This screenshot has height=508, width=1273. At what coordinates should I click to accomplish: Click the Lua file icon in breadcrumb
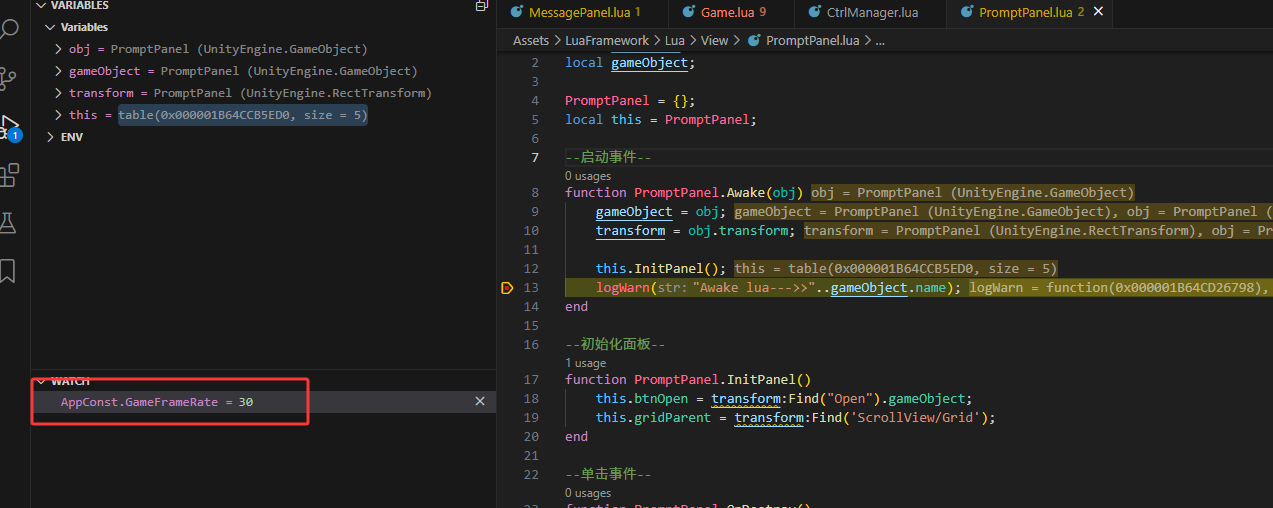[754, 41]
